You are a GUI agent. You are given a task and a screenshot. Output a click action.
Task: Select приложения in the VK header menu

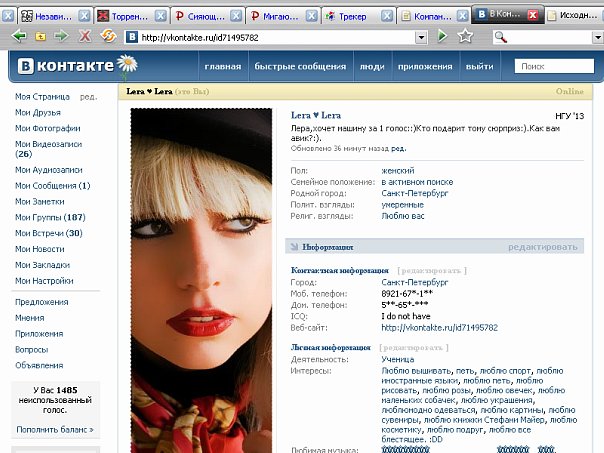coord(424,67)
